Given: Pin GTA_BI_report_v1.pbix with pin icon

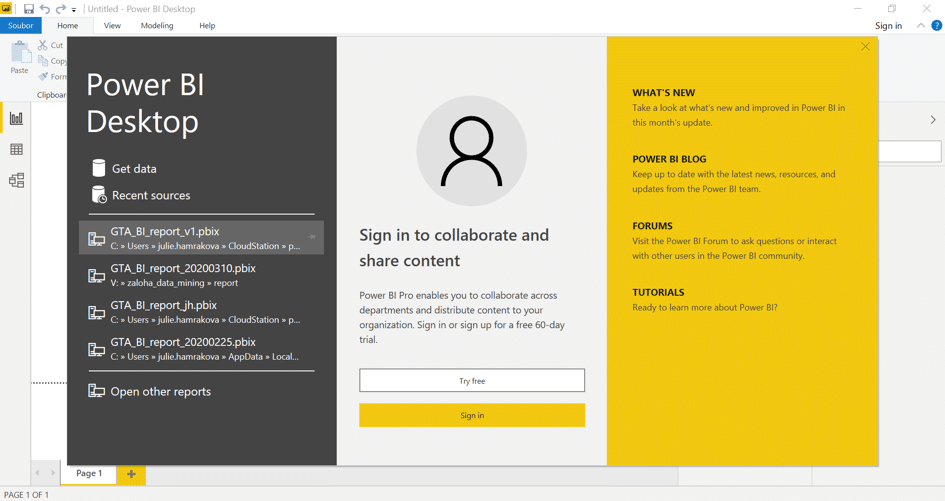Looking at the screenshot, I should point(312,237).
